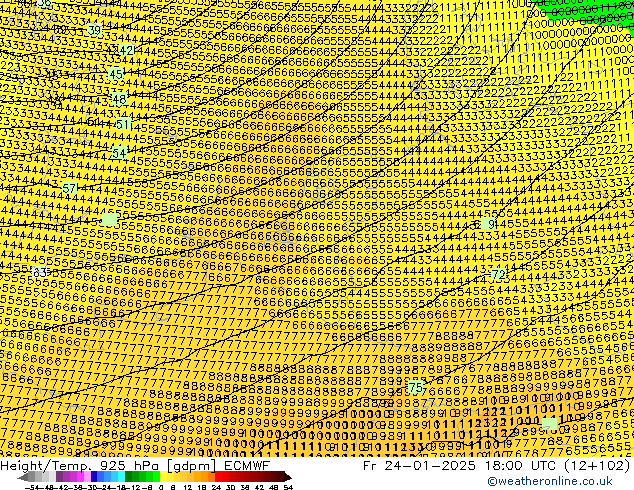Click the scale value -54 at left end
Image resolution: width=634 pixels, height=490 pixels.
tap(32, 488)
